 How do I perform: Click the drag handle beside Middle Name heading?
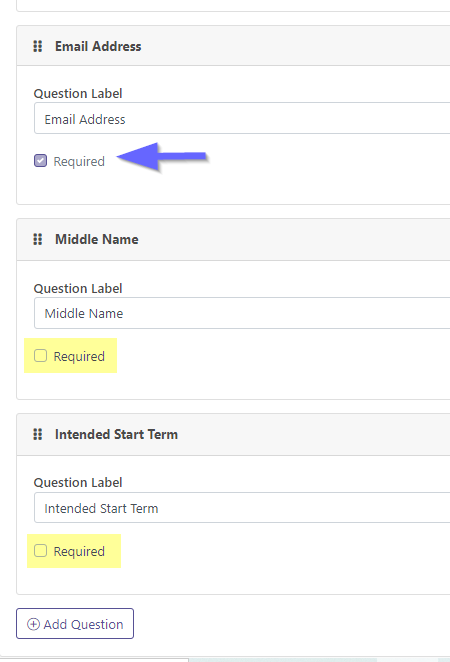click(x=38, y=239)
